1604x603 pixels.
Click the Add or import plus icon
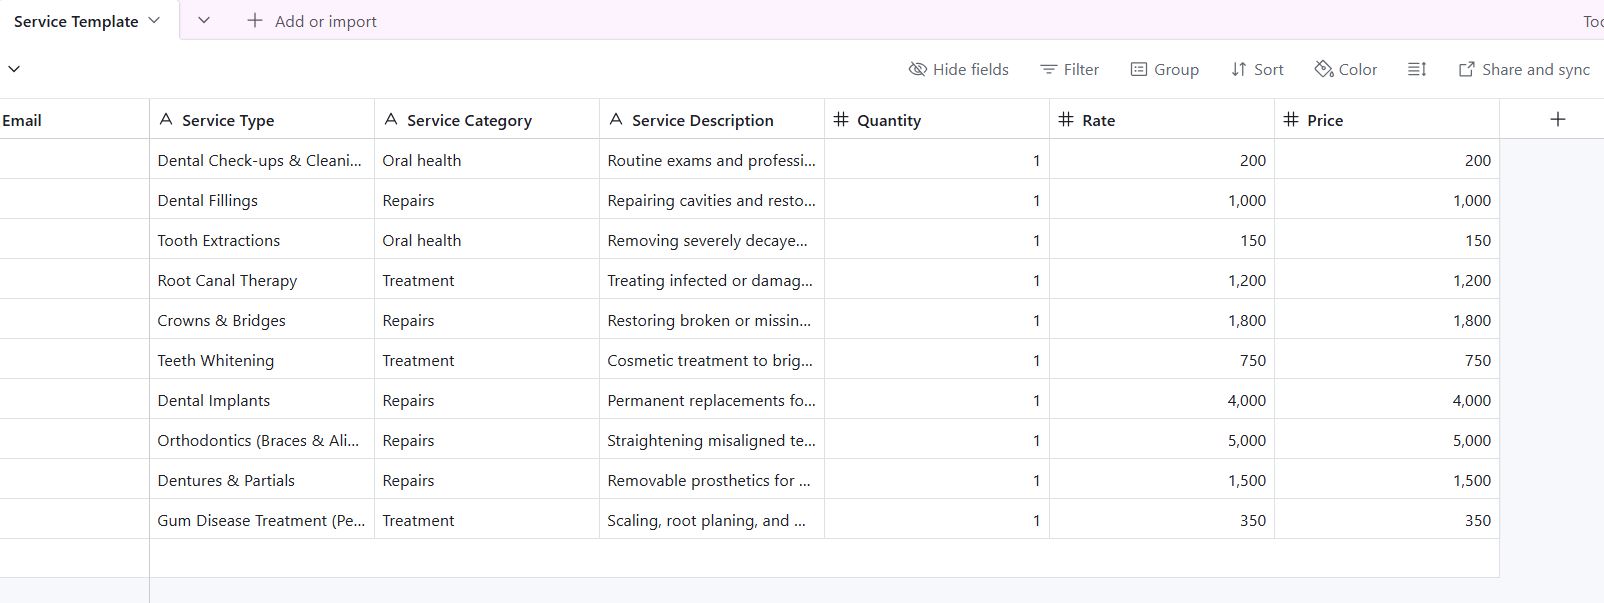point(255,21)
